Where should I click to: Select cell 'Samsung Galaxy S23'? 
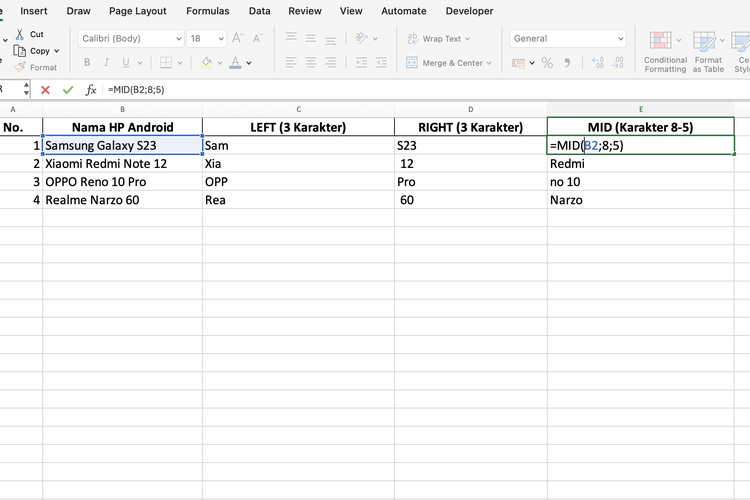click(122, 145)
